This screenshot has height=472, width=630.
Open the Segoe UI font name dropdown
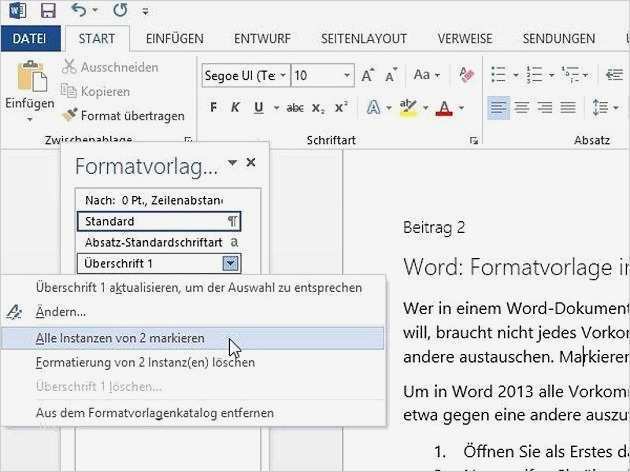point(282,75)
